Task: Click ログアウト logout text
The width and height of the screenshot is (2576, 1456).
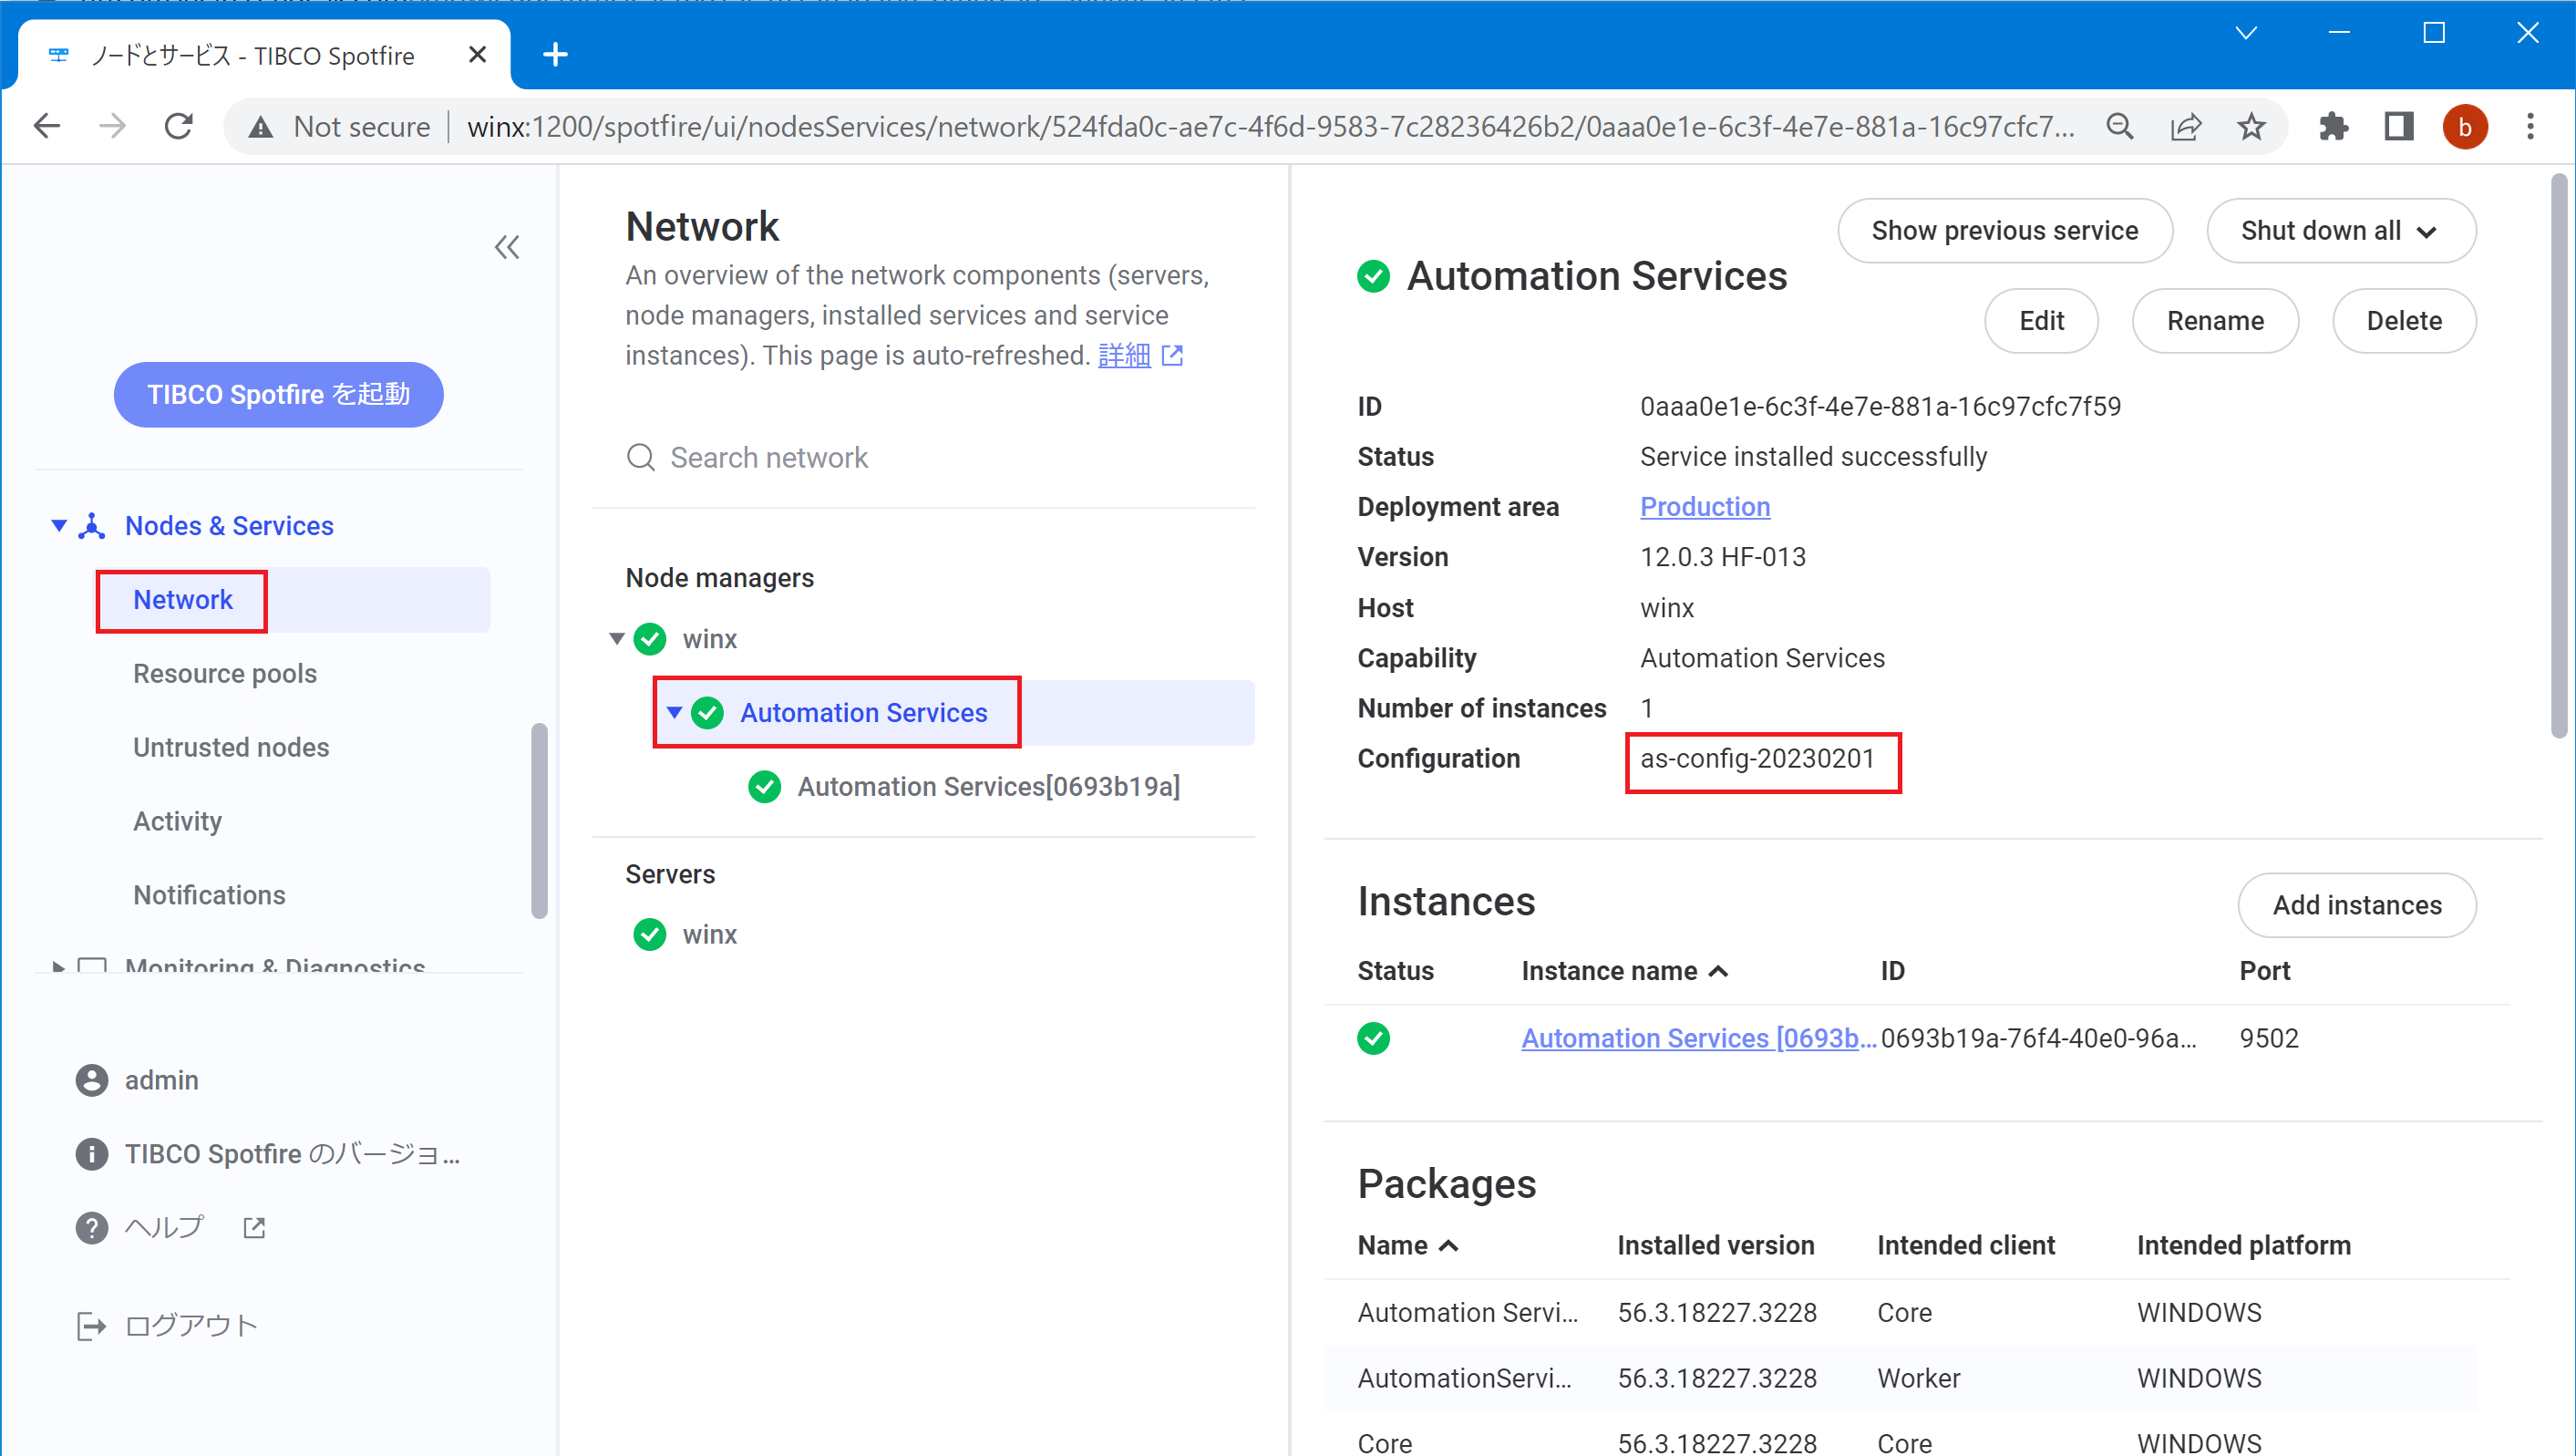Action: pyautogui.click(x=191, y=1326)
